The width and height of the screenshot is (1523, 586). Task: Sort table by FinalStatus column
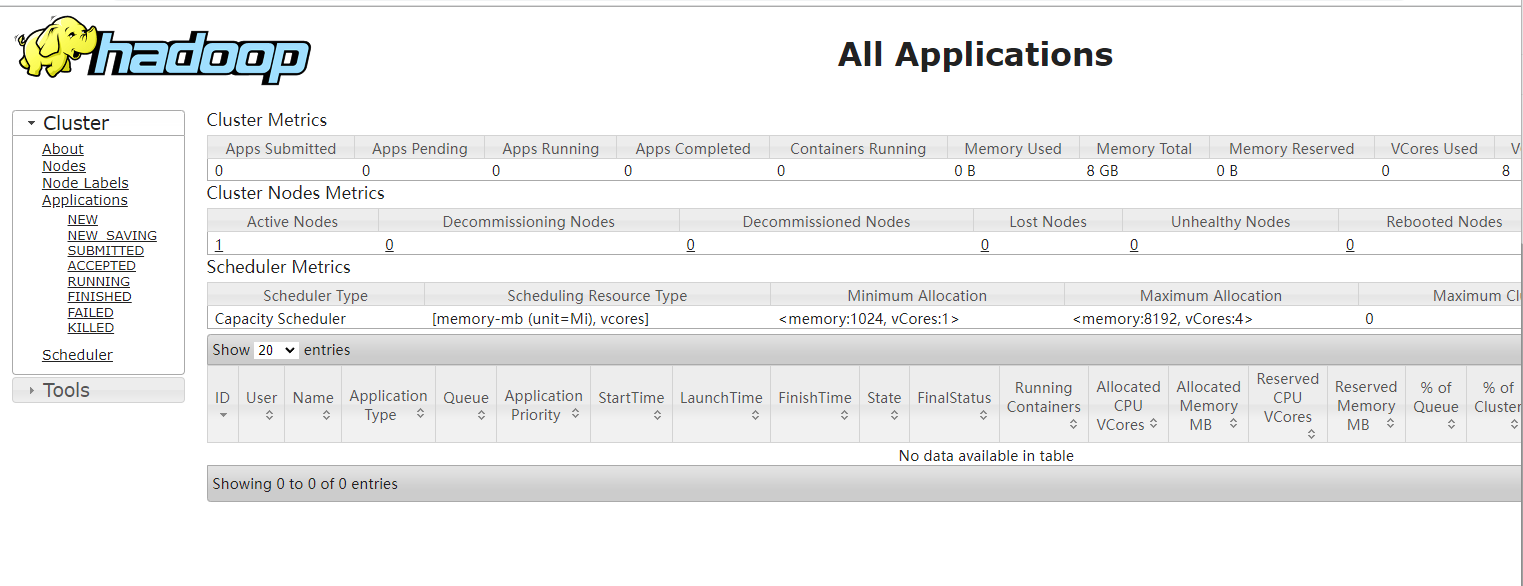pyautogui.click(x=954, y=404)
